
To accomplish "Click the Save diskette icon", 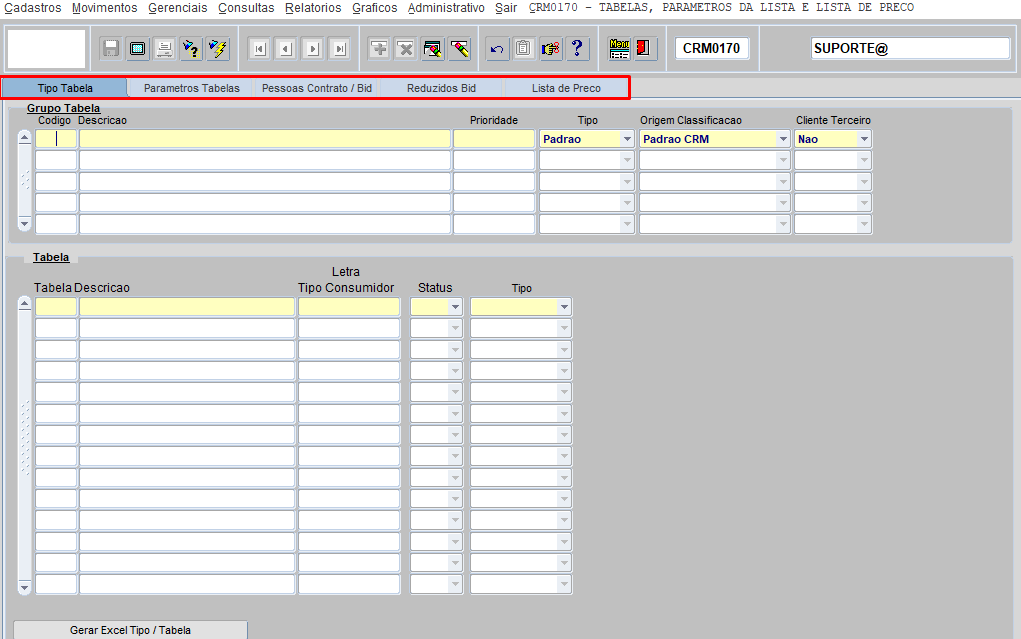I will 111,49.
